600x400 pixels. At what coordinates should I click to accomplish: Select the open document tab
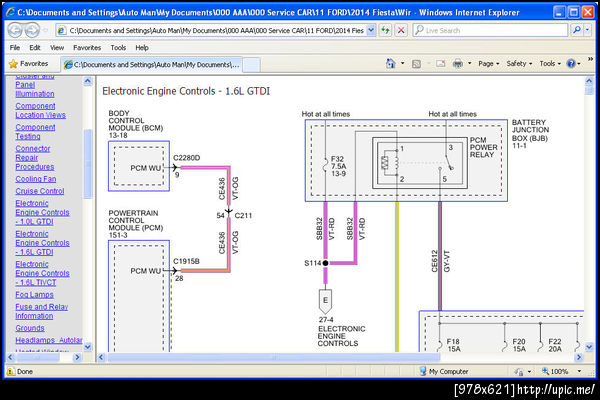click(x=152, y=65)
